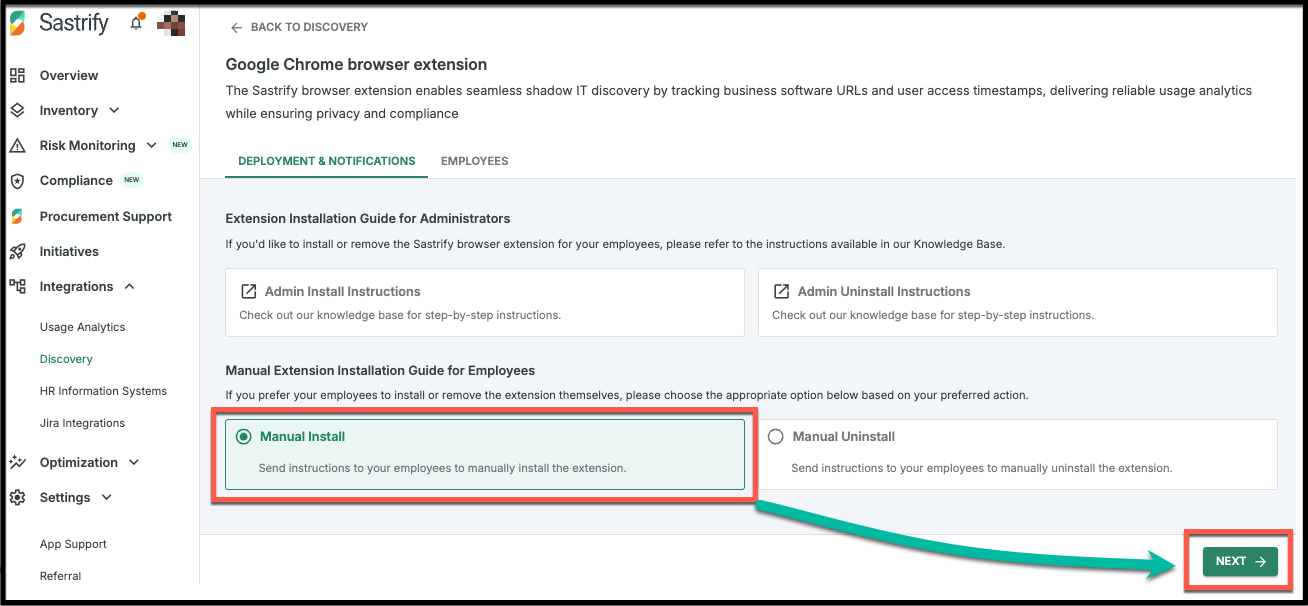Click the Compliance shield icon
The width and height of the screenshot is (1308, 606).
[x=17, y=181]
